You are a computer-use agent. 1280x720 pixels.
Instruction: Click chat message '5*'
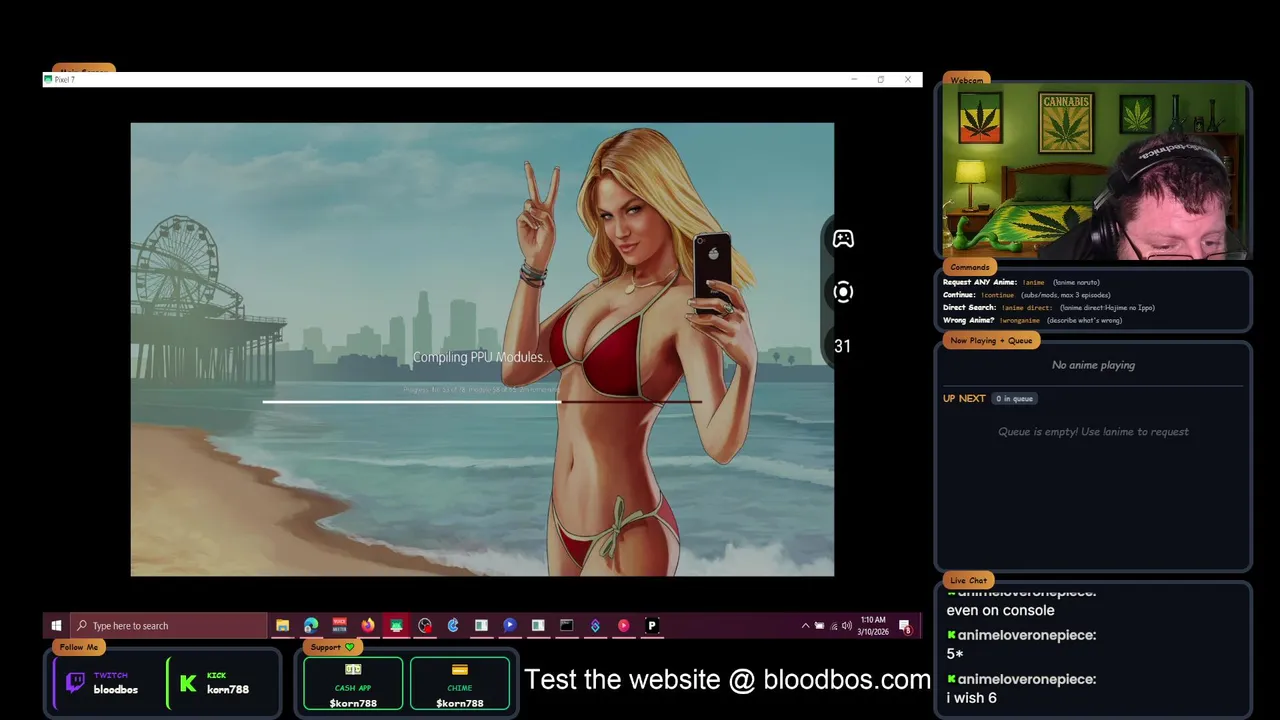click(954, 654)
